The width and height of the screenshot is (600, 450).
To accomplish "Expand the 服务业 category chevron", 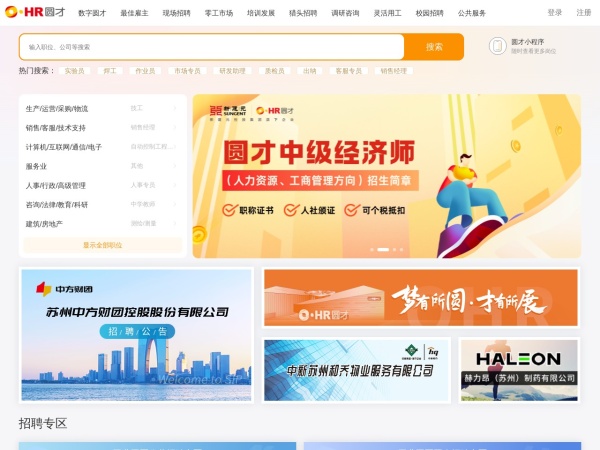I will [175, 166].
